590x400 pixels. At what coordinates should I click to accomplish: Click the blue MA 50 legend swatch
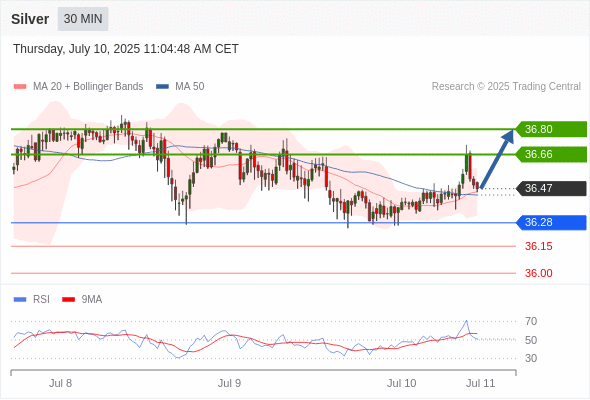click(x=162, y=87)
